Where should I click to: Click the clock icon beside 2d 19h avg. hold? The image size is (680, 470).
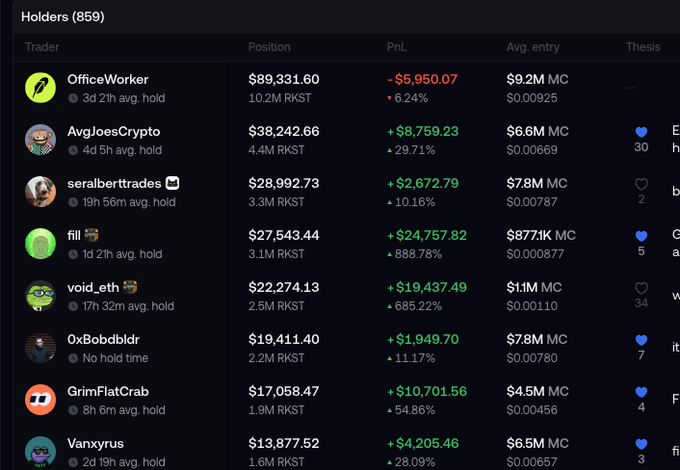coord(73,463)
